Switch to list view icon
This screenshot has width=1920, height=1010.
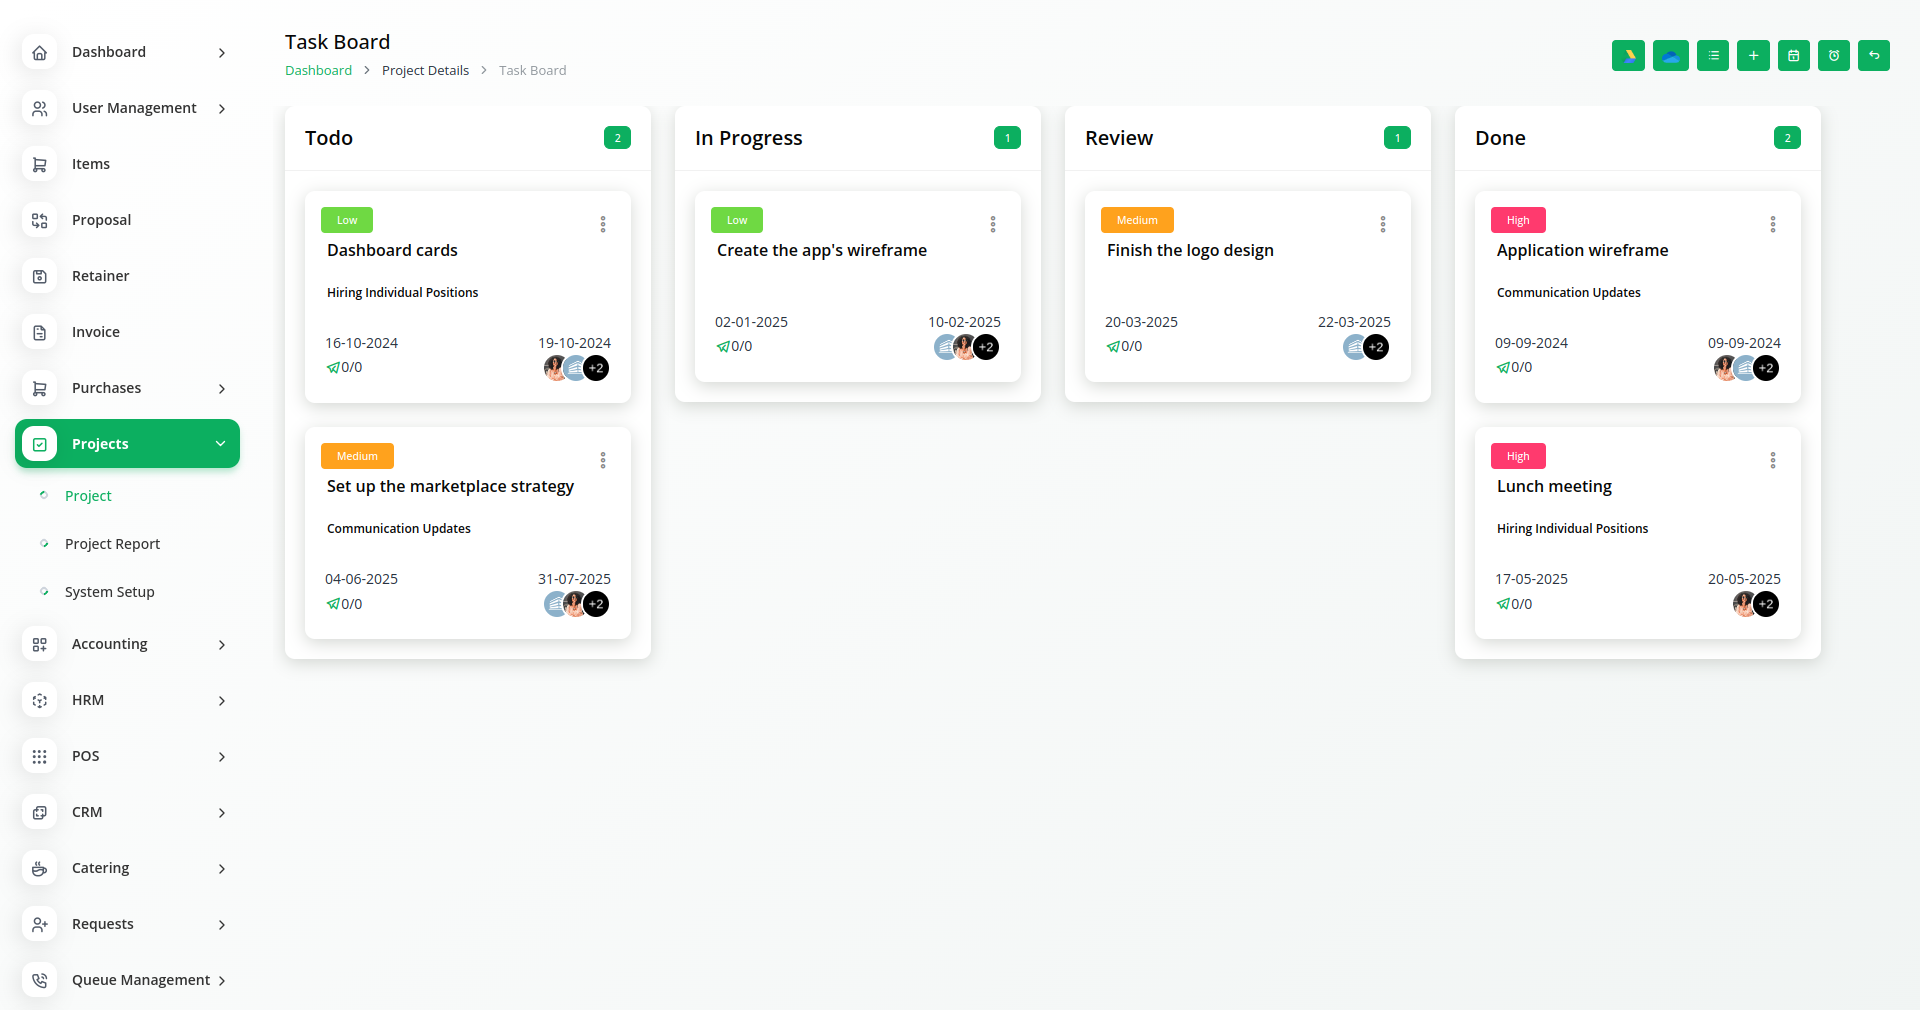coord(1713,56)
